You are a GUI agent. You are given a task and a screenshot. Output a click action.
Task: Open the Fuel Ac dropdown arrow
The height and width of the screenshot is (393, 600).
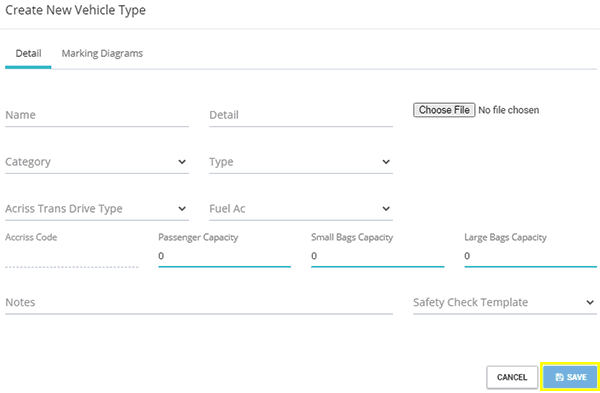386,209
